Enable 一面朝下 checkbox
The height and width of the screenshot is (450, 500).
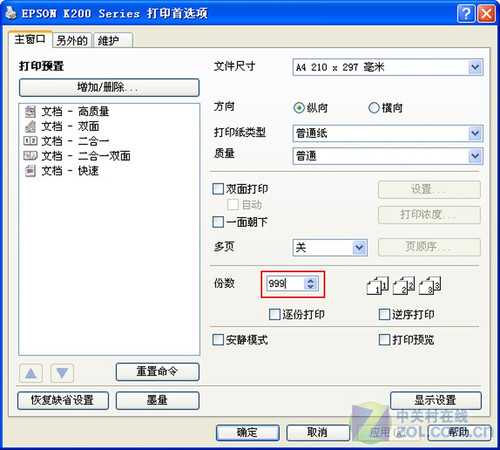click(218, 222)
